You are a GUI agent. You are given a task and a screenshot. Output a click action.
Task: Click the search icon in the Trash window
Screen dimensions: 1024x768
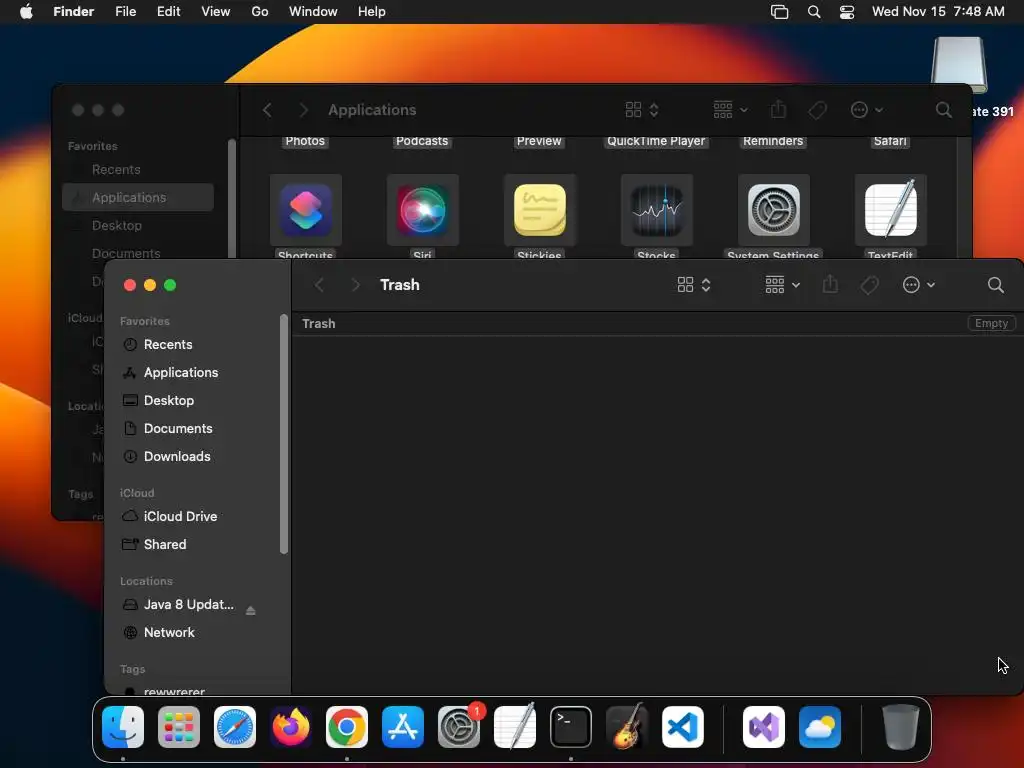coord(995,285)
